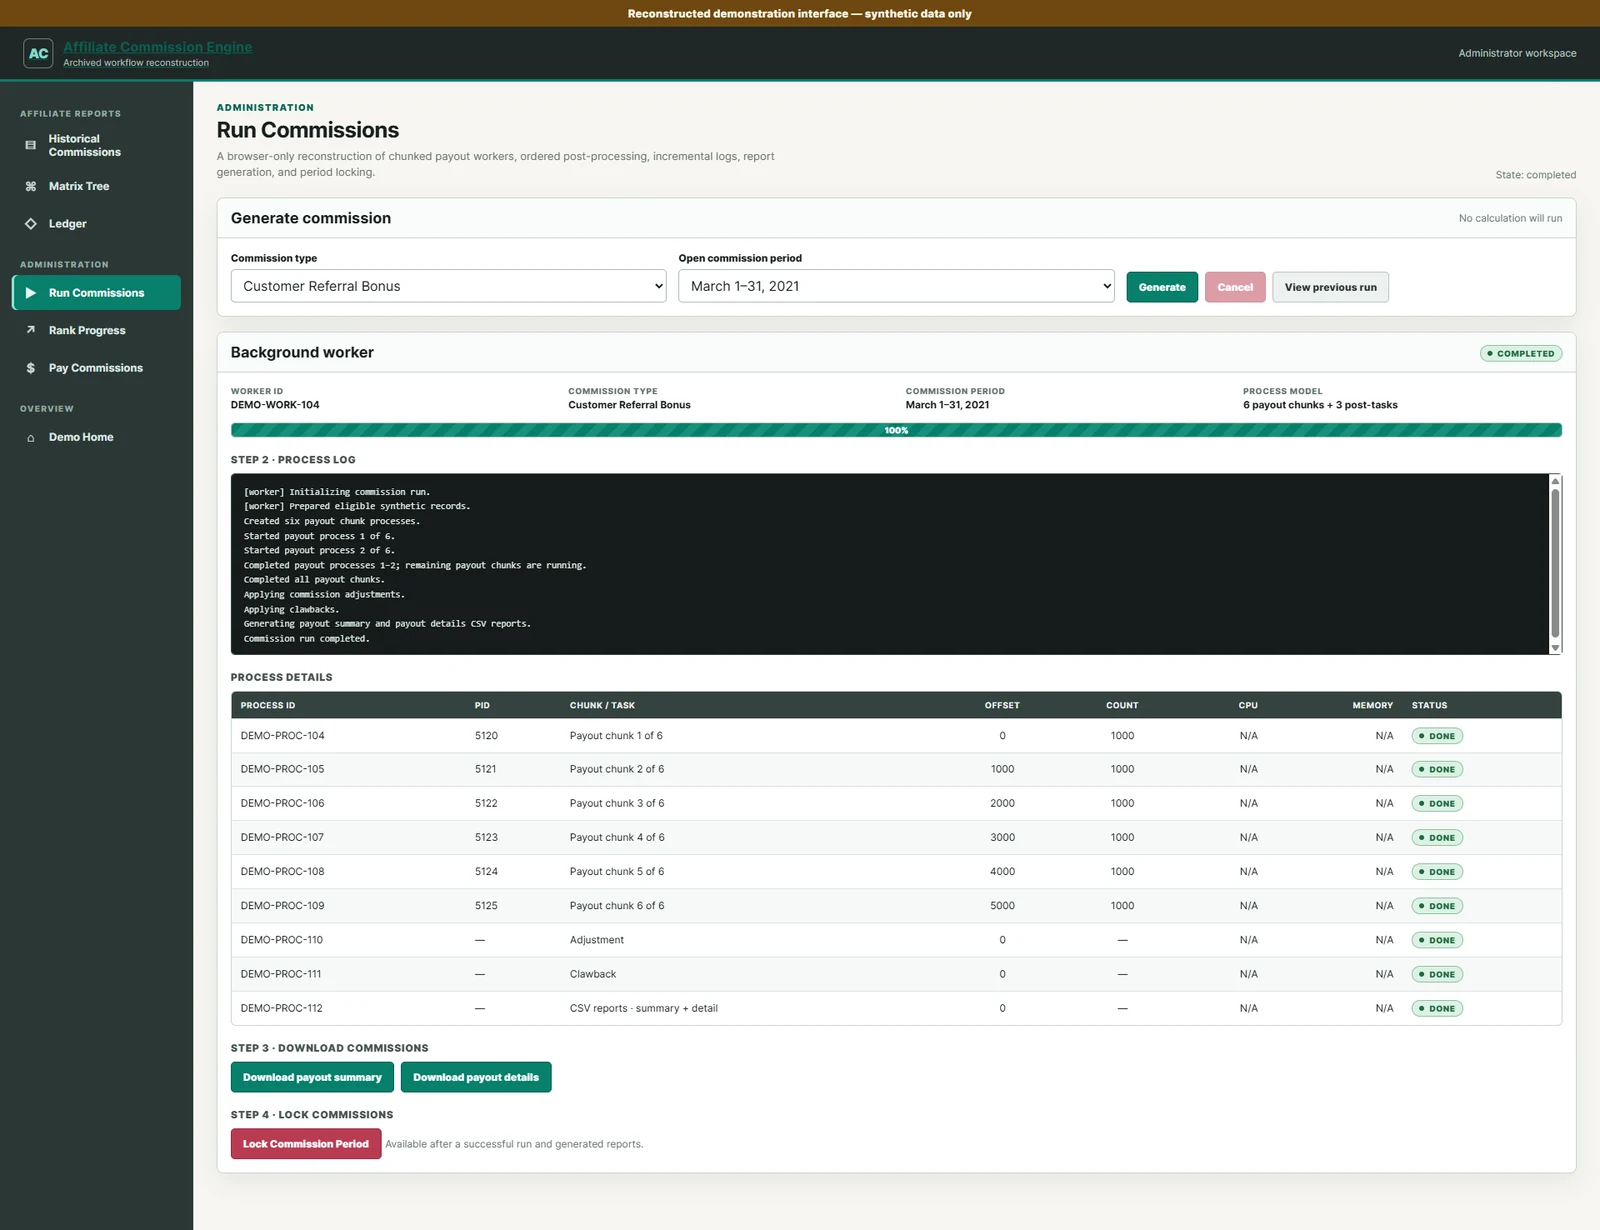Follow the Affiliate Commission Engine title link
The width and height of the screenshot is (1600, 1230).
tap(158, 47)
